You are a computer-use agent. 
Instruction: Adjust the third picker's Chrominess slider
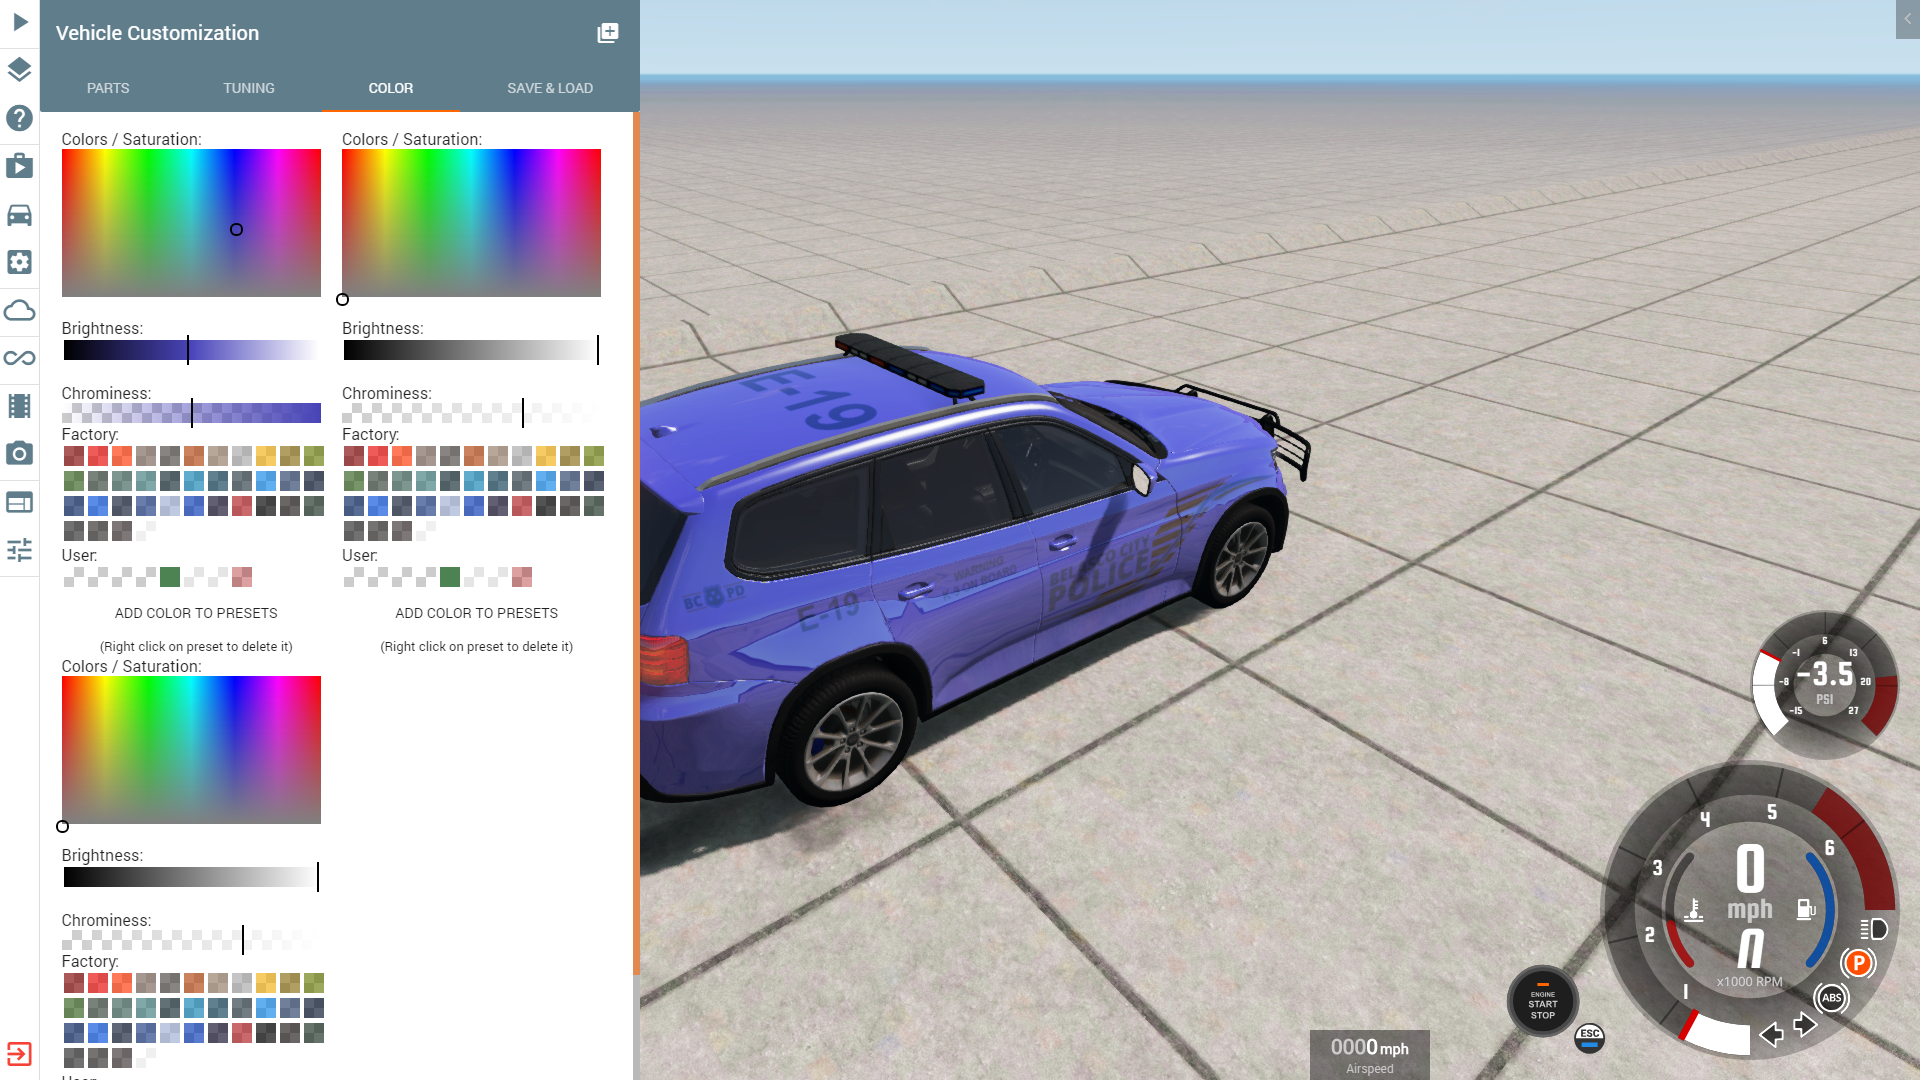click(x=191, y=940)
